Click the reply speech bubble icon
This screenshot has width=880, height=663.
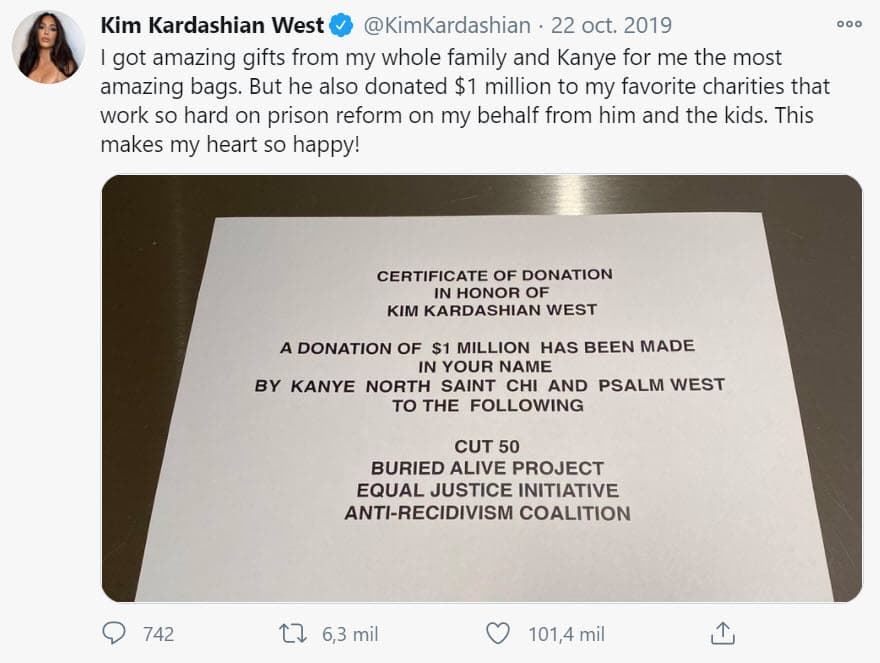point(115,633)
